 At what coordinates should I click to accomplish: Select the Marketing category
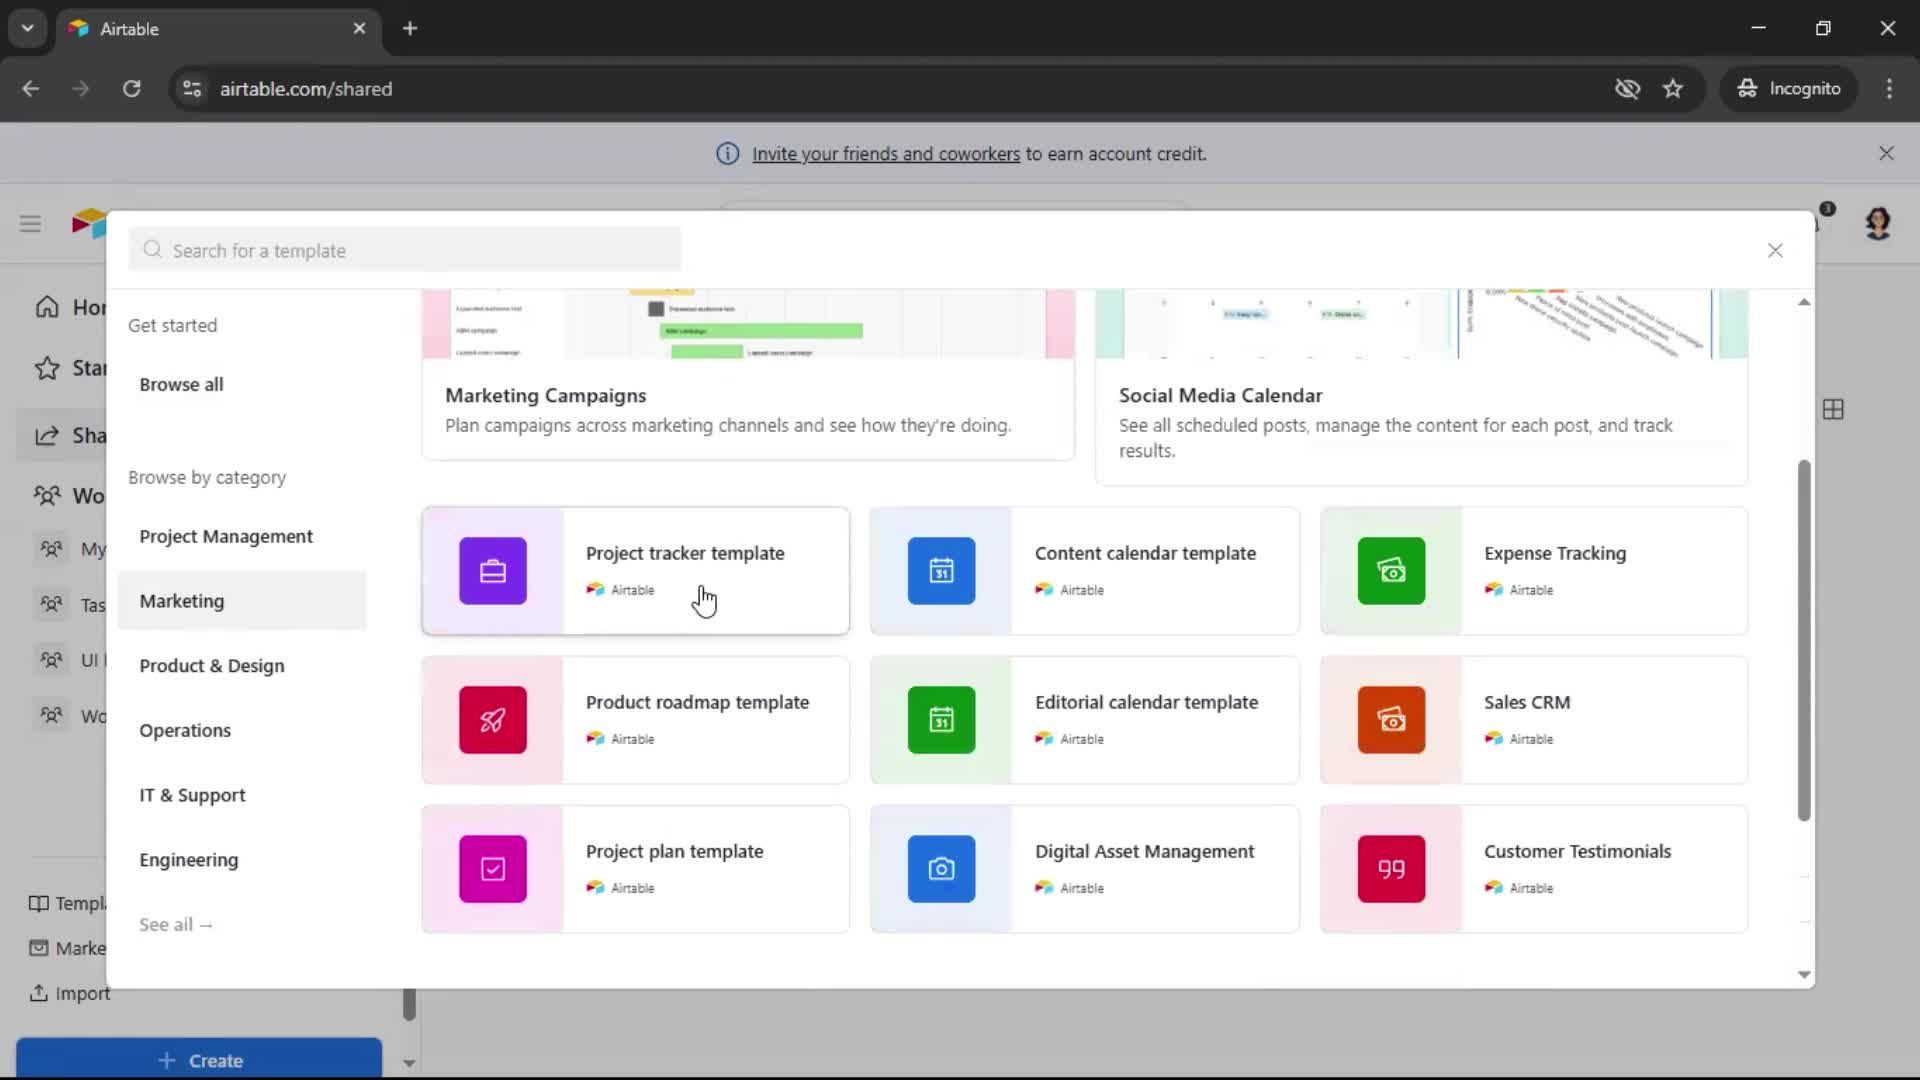tap(242, 601)
